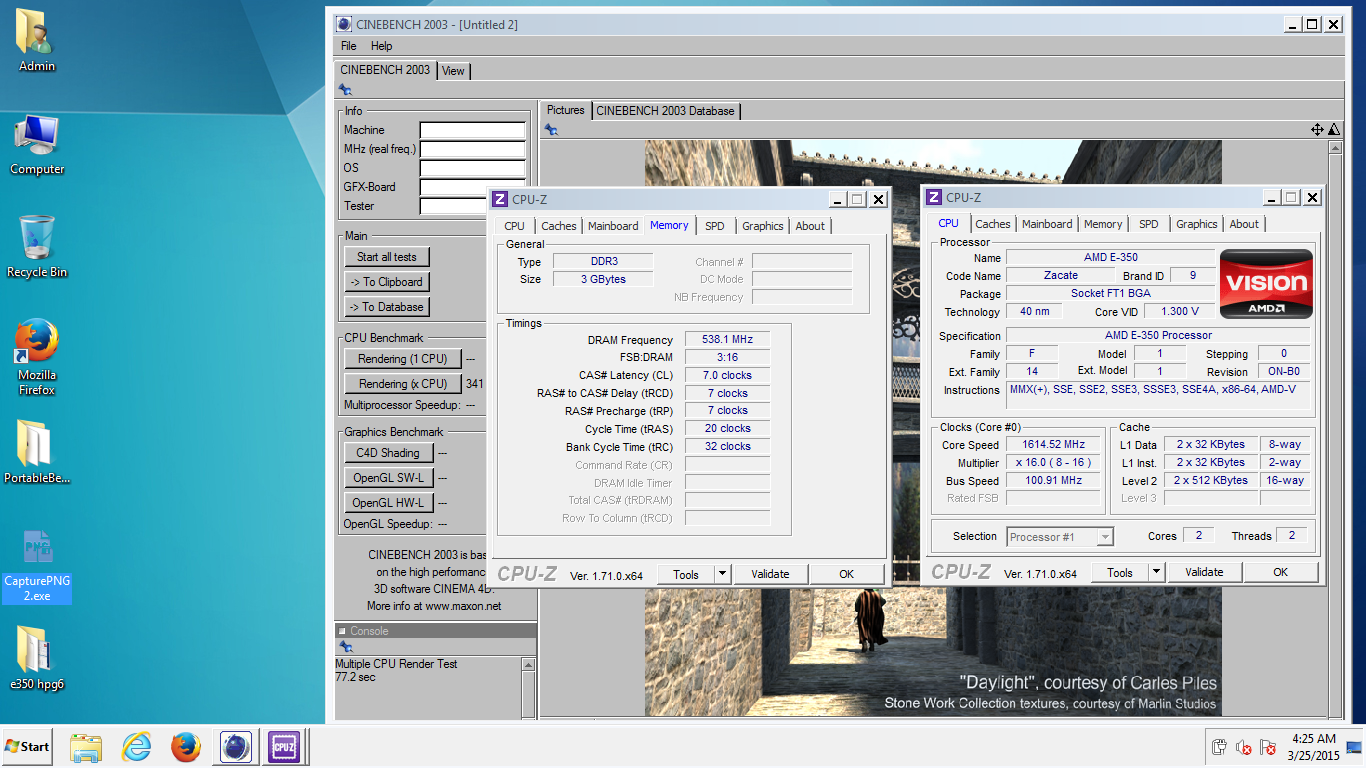Click the Core Speed value 1614.52 MHz

tap(1053, 445)
